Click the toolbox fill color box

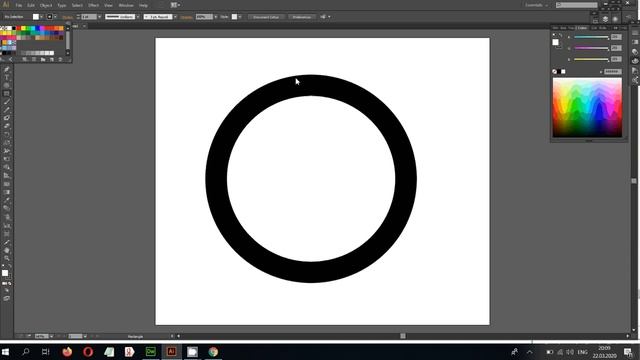pyautogui.click(x=5, y=273)
